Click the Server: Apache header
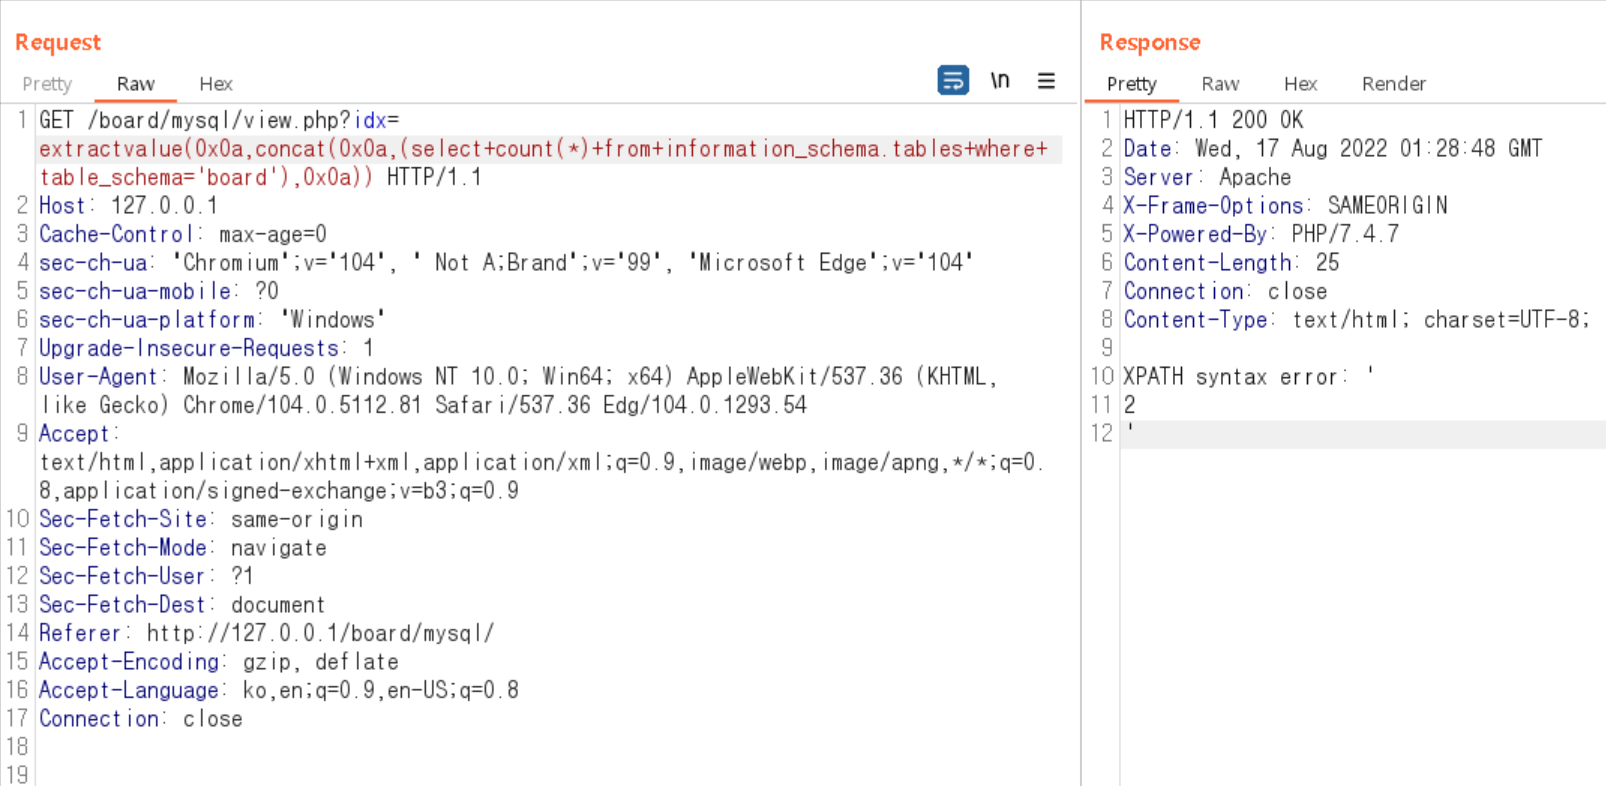Image resolution: width=1606 pixels, height=786 pixels. [1207, 177]
